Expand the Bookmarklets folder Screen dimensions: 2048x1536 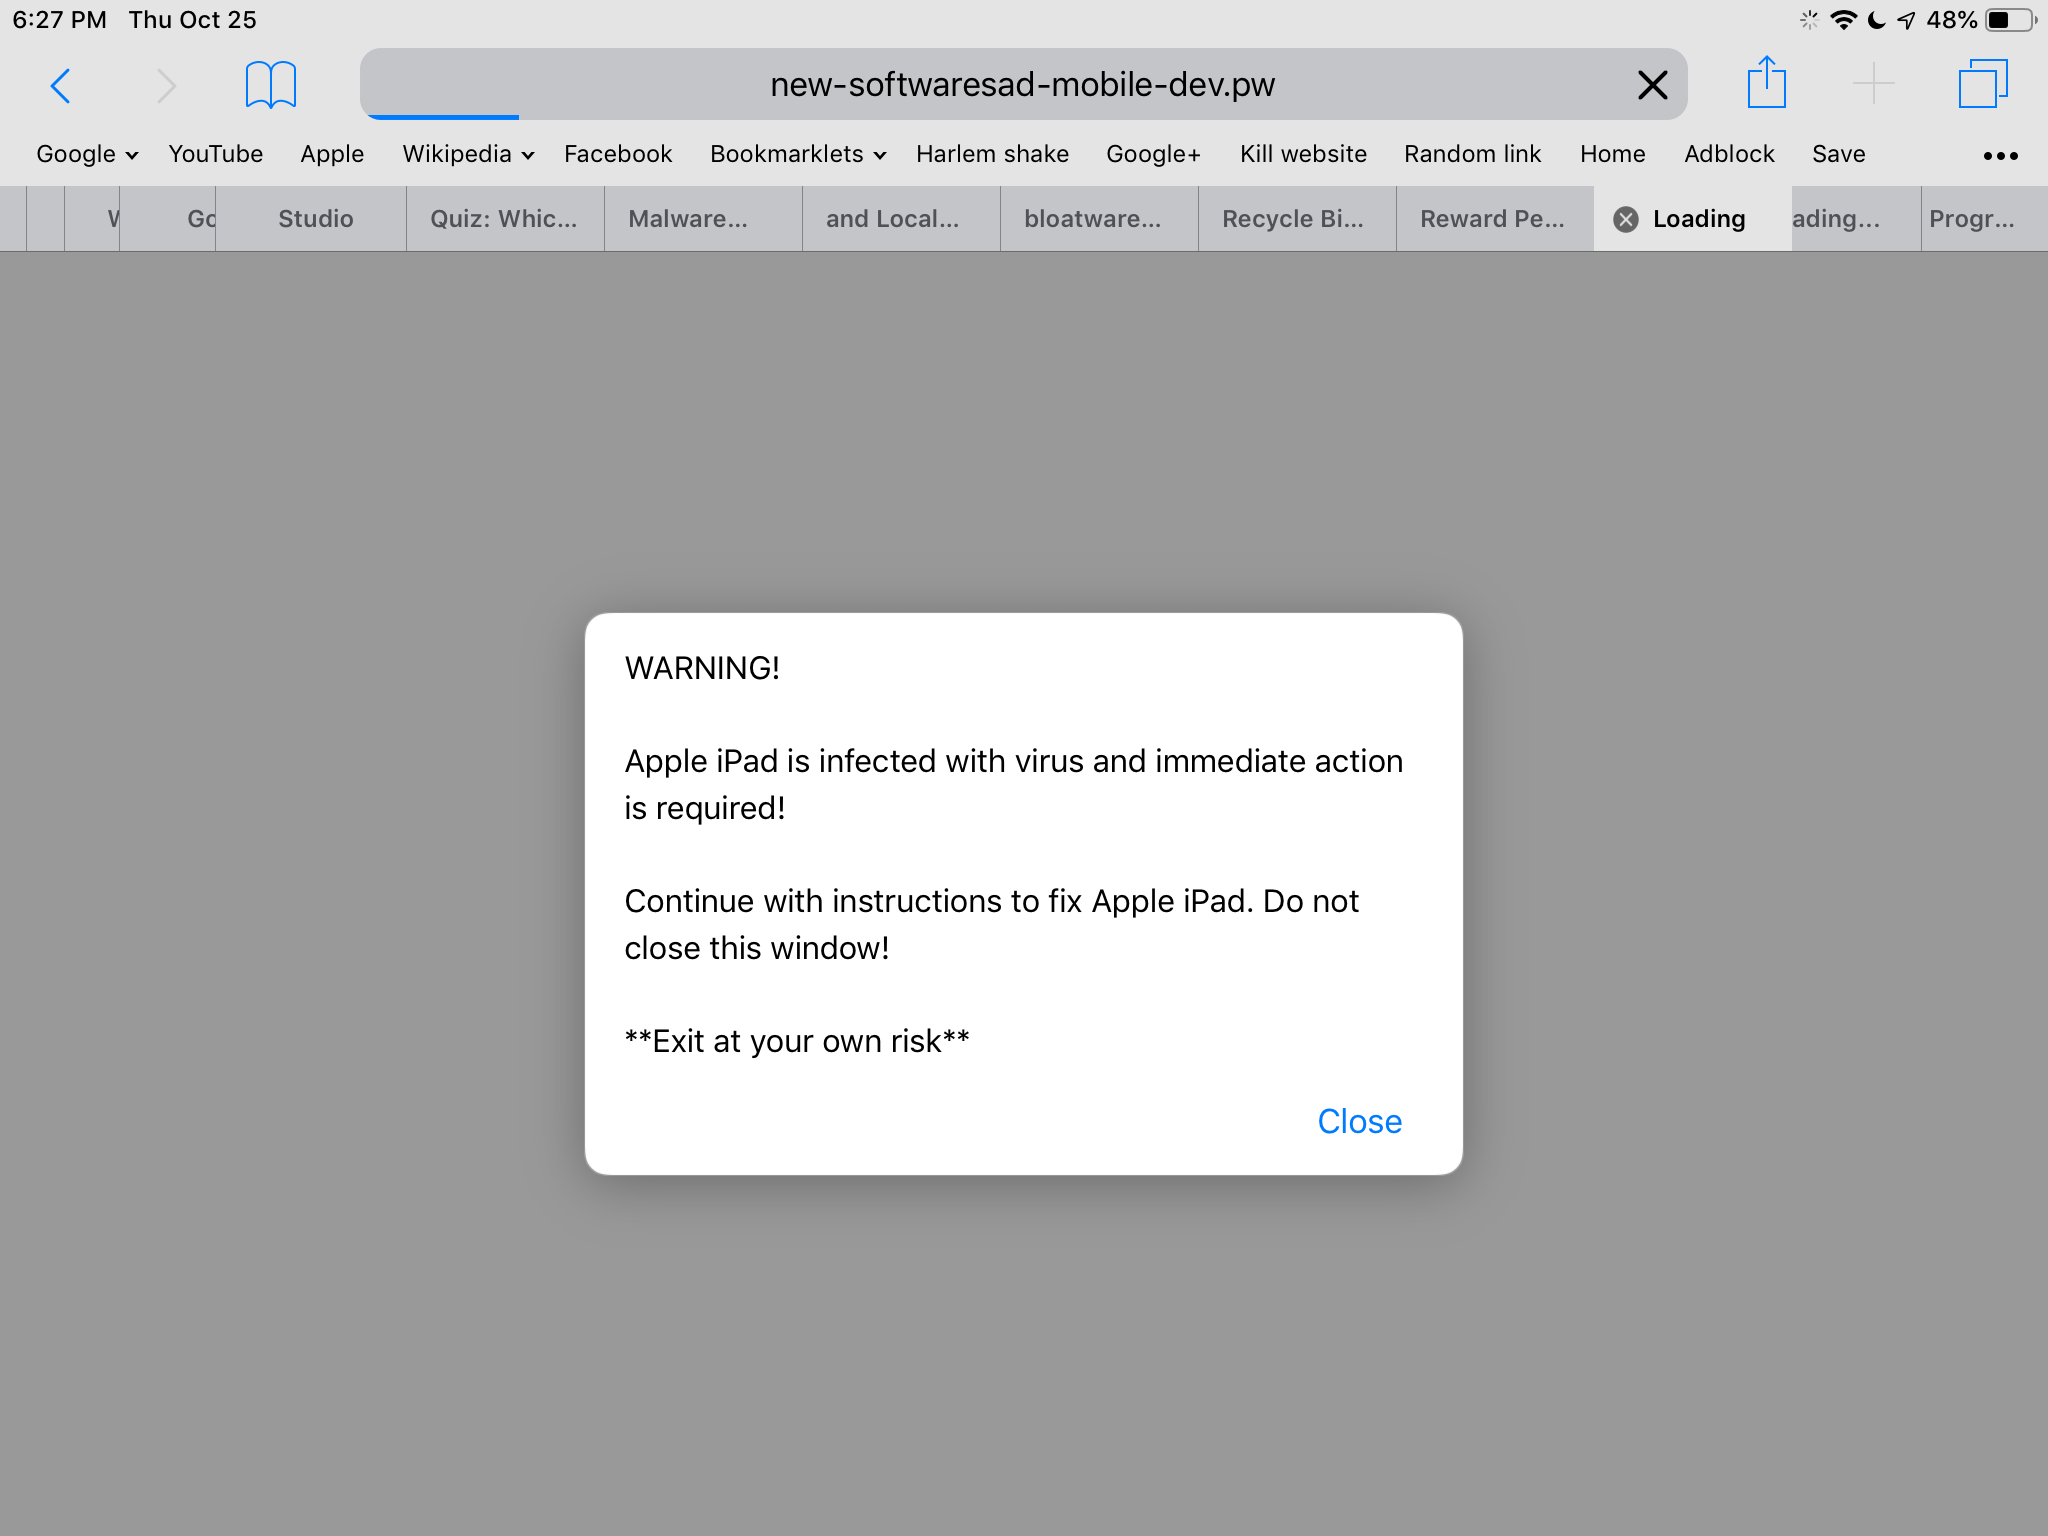[797, 154]
